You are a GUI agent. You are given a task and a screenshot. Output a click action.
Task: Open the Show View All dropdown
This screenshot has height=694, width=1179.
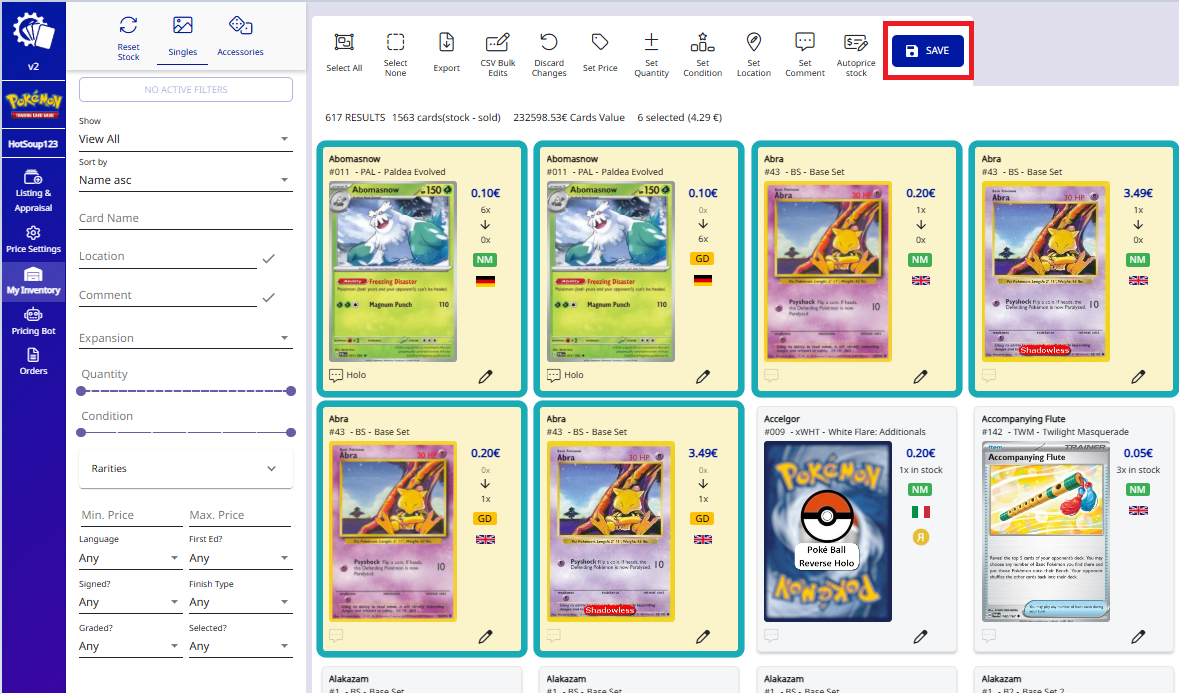[x=186, y=139]
